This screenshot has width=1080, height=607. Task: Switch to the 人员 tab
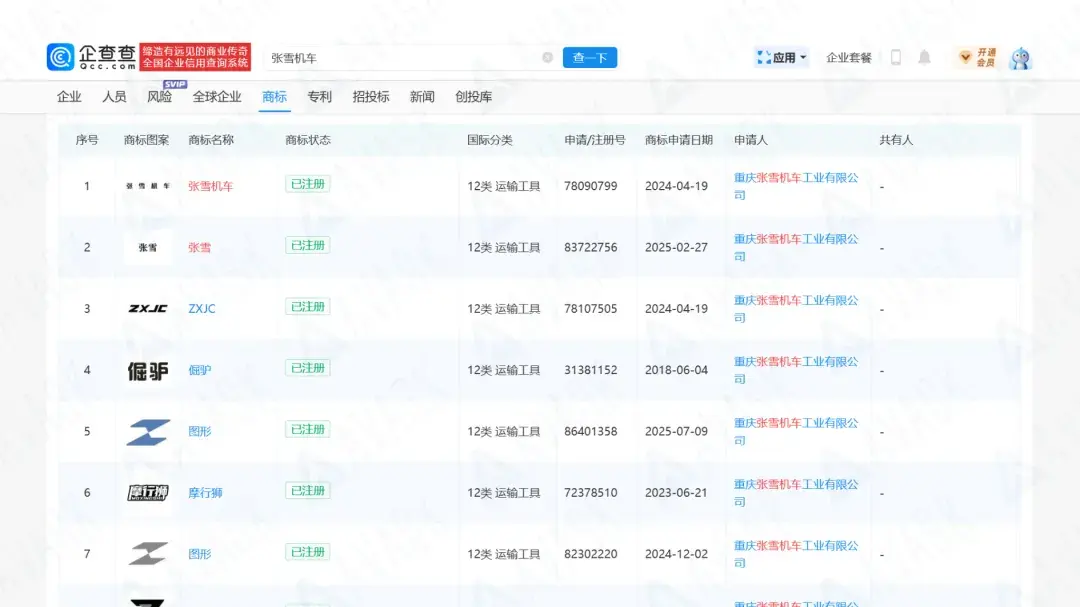(x=114, y=97)
